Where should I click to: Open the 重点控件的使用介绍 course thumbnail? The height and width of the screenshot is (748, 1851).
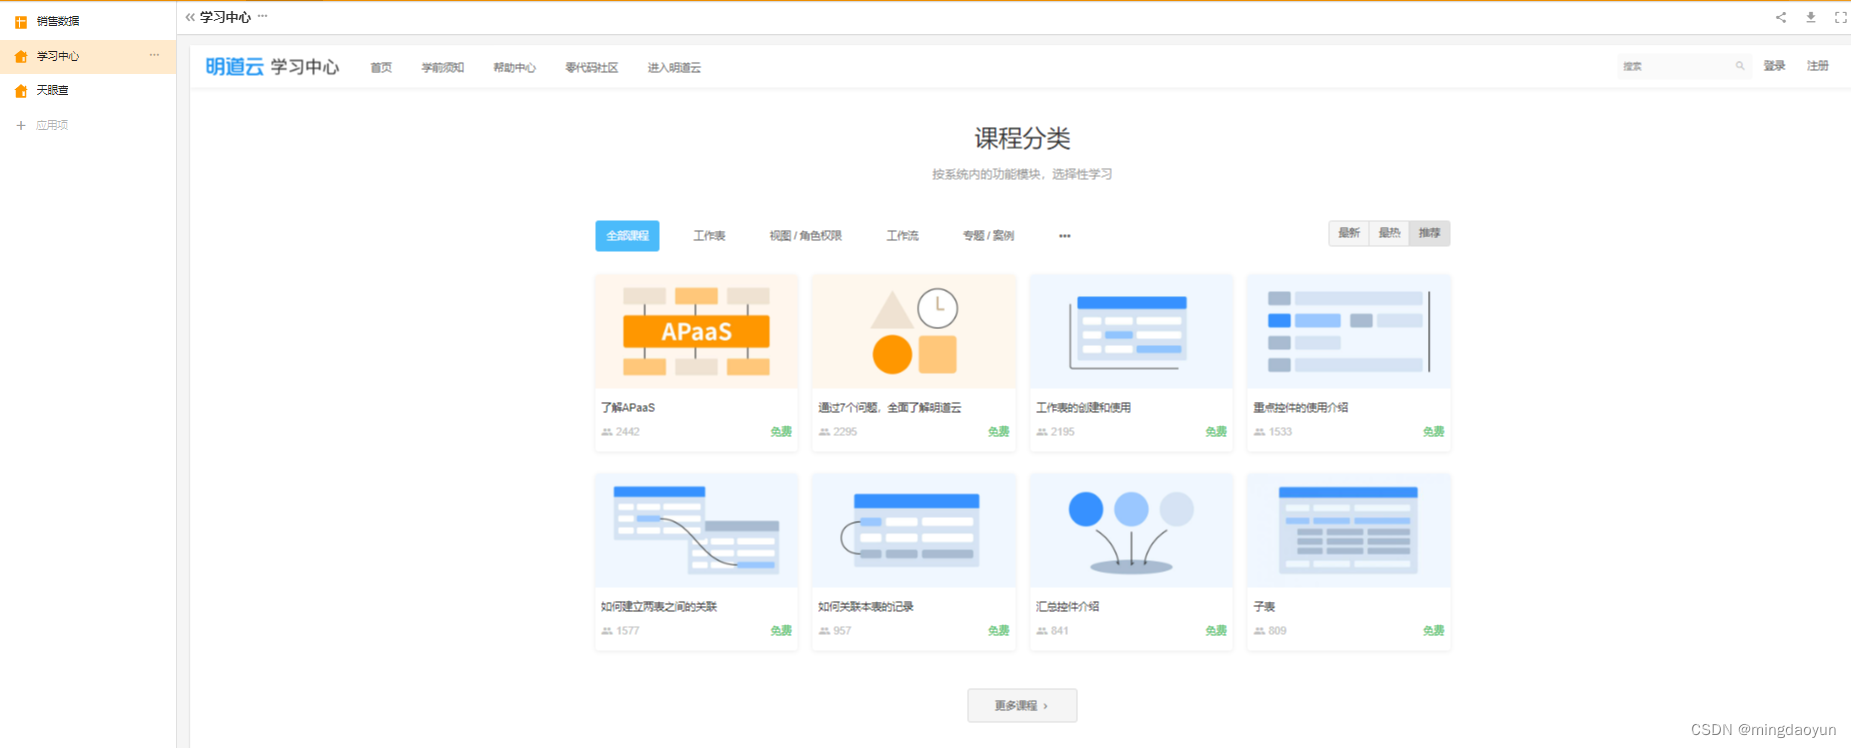pyautogui.click(x=1349, y=332)
